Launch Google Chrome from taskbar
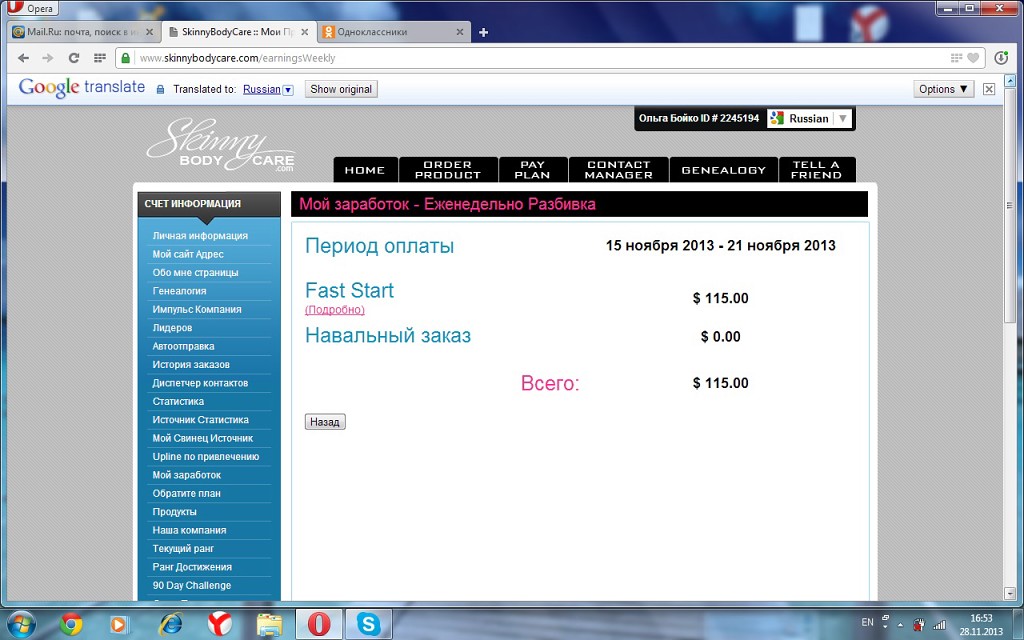1024x640 pixels. click(70, 625)
